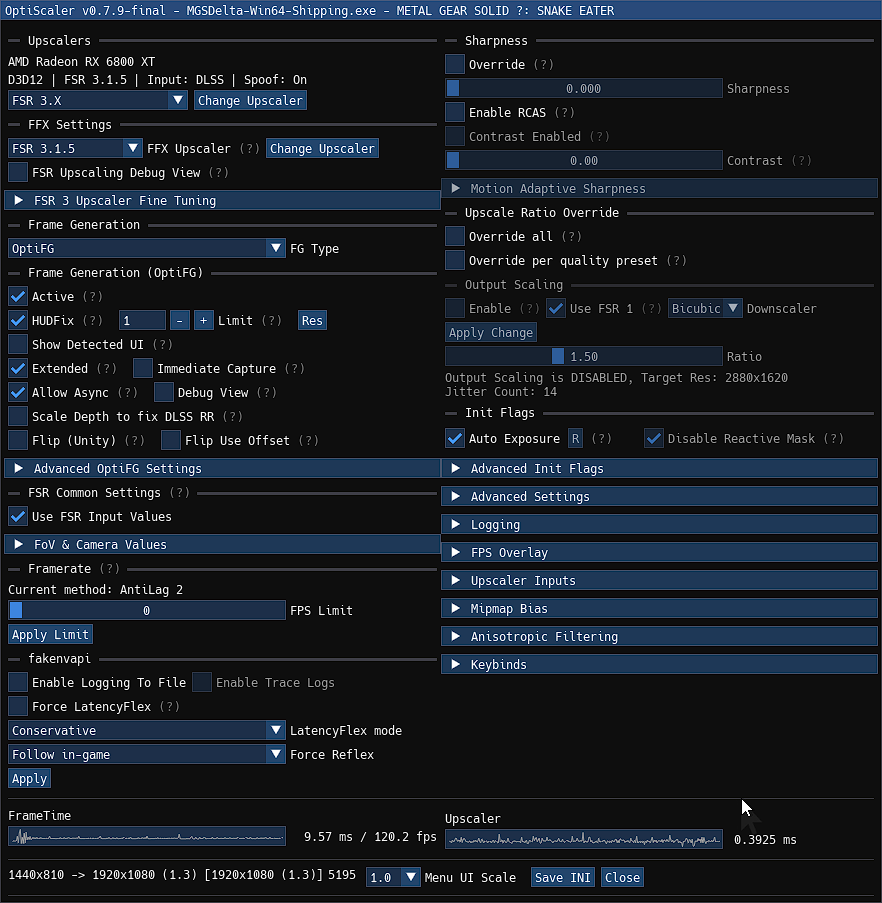
Task: Expand Anisotropic Filtering section
Action: pos(659,636)
